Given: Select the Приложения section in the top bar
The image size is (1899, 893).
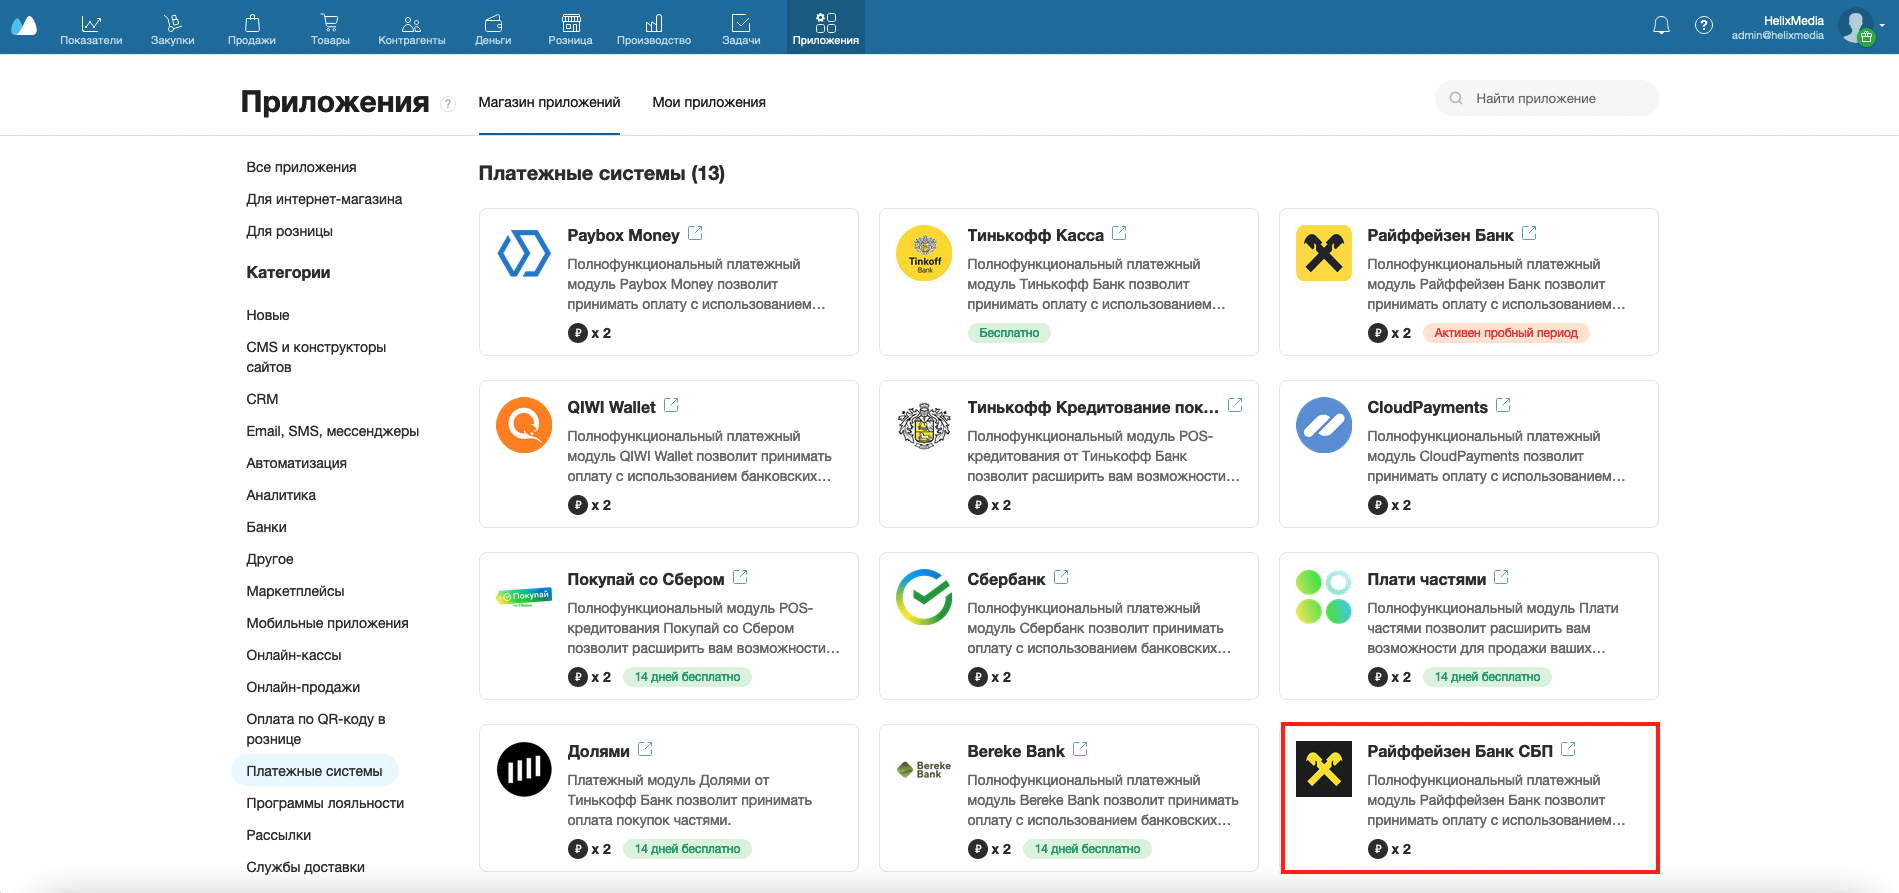Looking at the screenshot, I should (826, 29).
